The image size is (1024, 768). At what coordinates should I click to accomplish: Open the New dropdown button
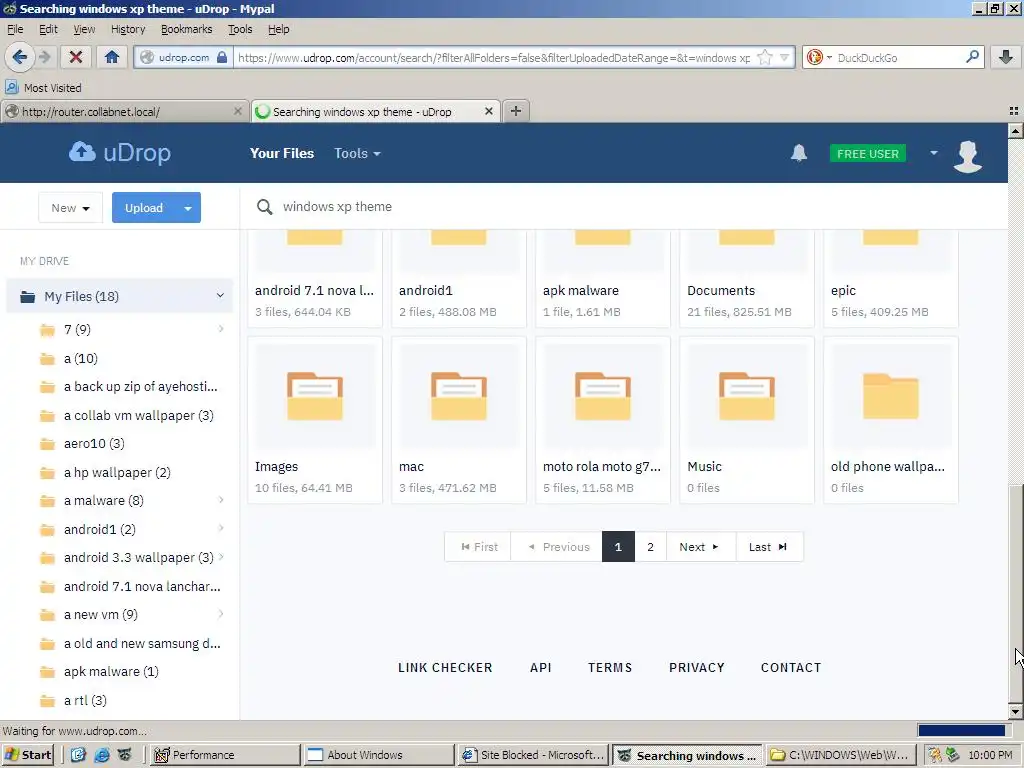click(71, 208)
